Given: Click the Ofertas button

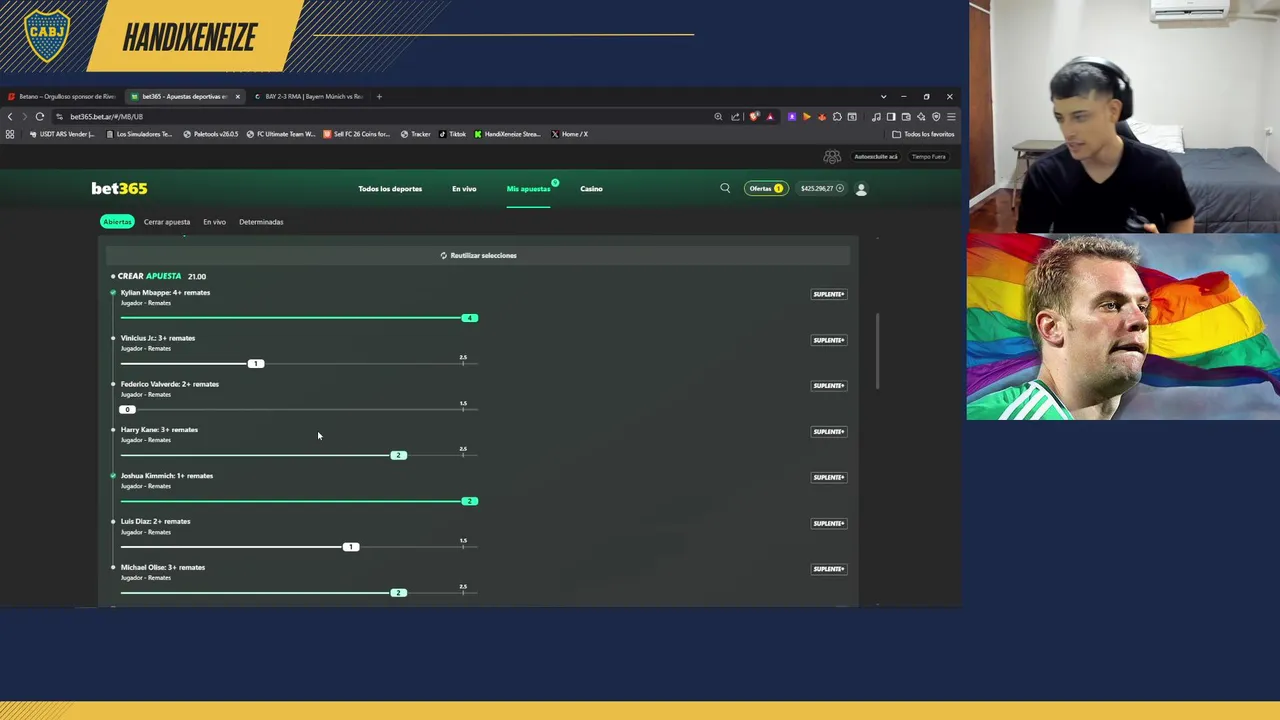Looking at the screenshot, I should 766,188.
